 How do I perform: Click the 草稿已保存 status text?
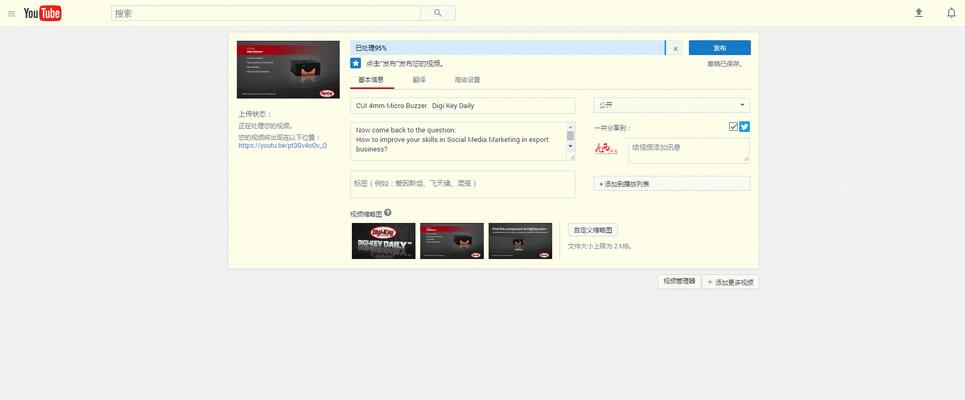(x=724, y=64)
